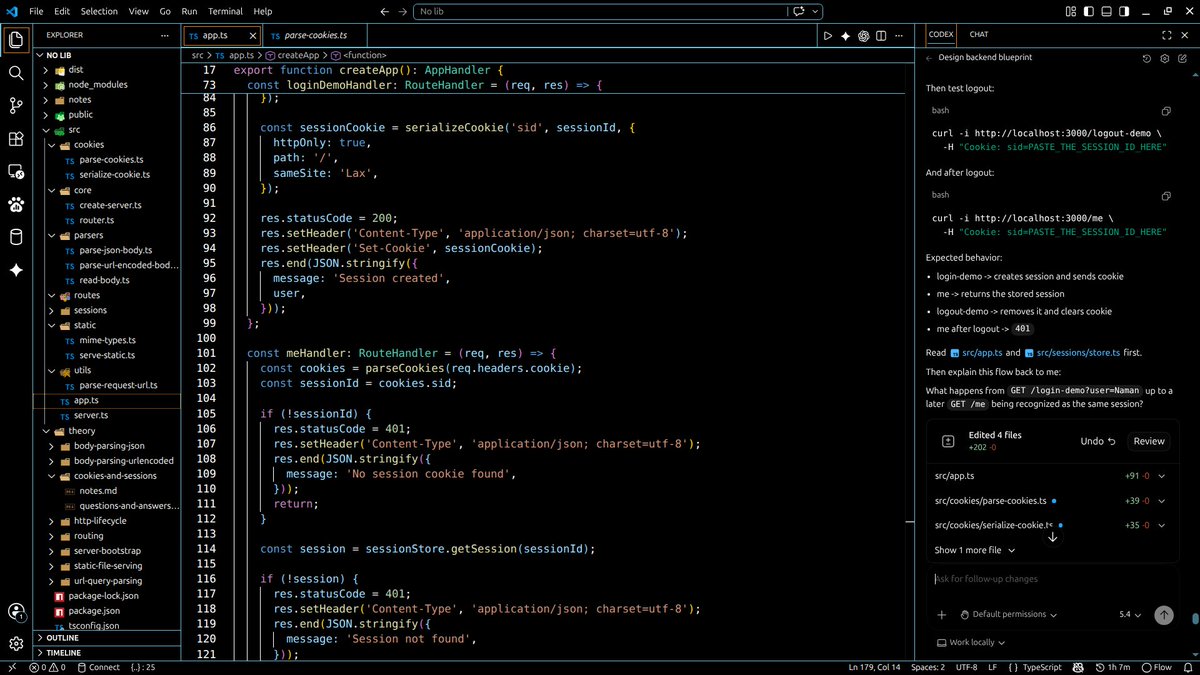Click the errors and warnings status indicator
The height and width of the screenshot is (675, 1200).
click(48, 667)
